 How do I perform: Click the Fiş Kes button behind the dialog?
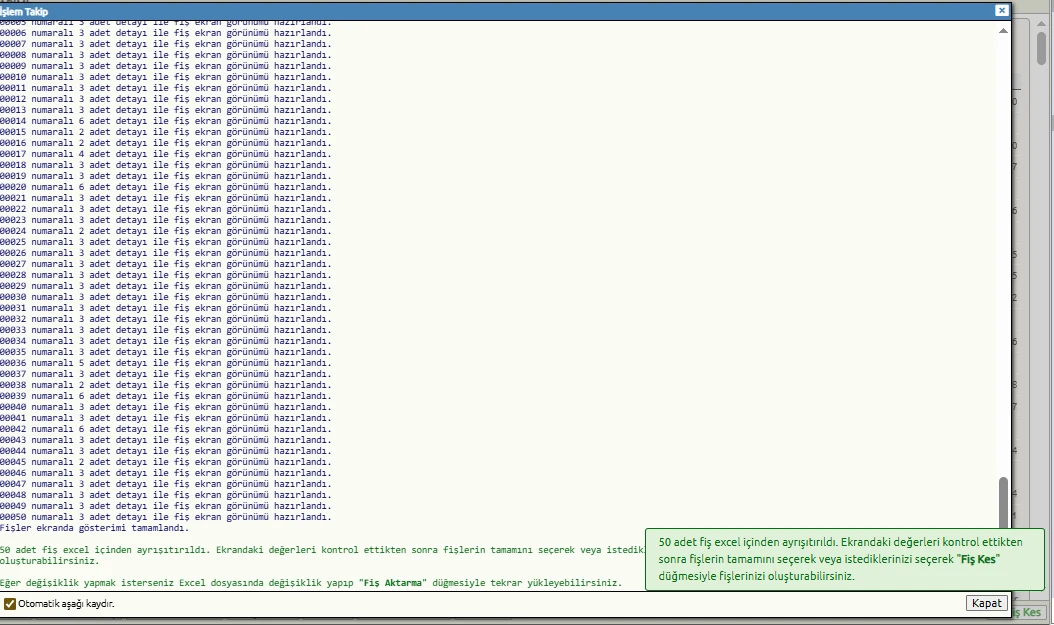(x=1027, y=612)
